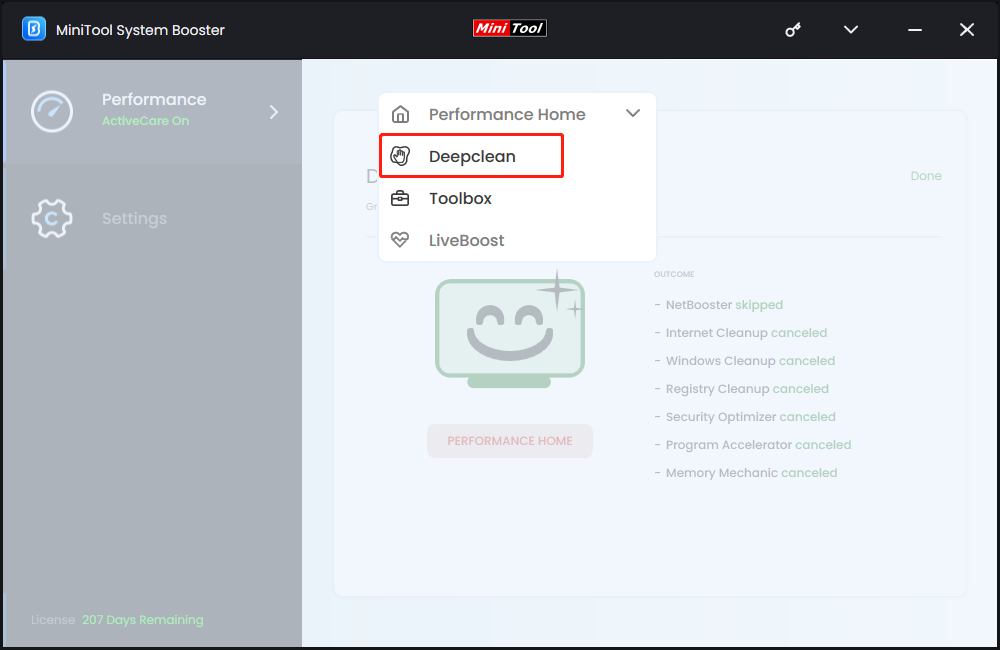Click the 207 Days Remaining license text
Screen dimensions: 1000x650
(142, 620)
